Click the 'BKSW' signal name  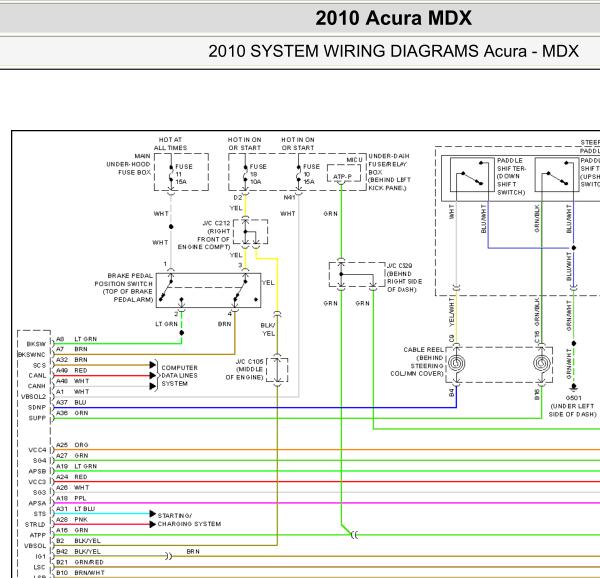(36, 344)
